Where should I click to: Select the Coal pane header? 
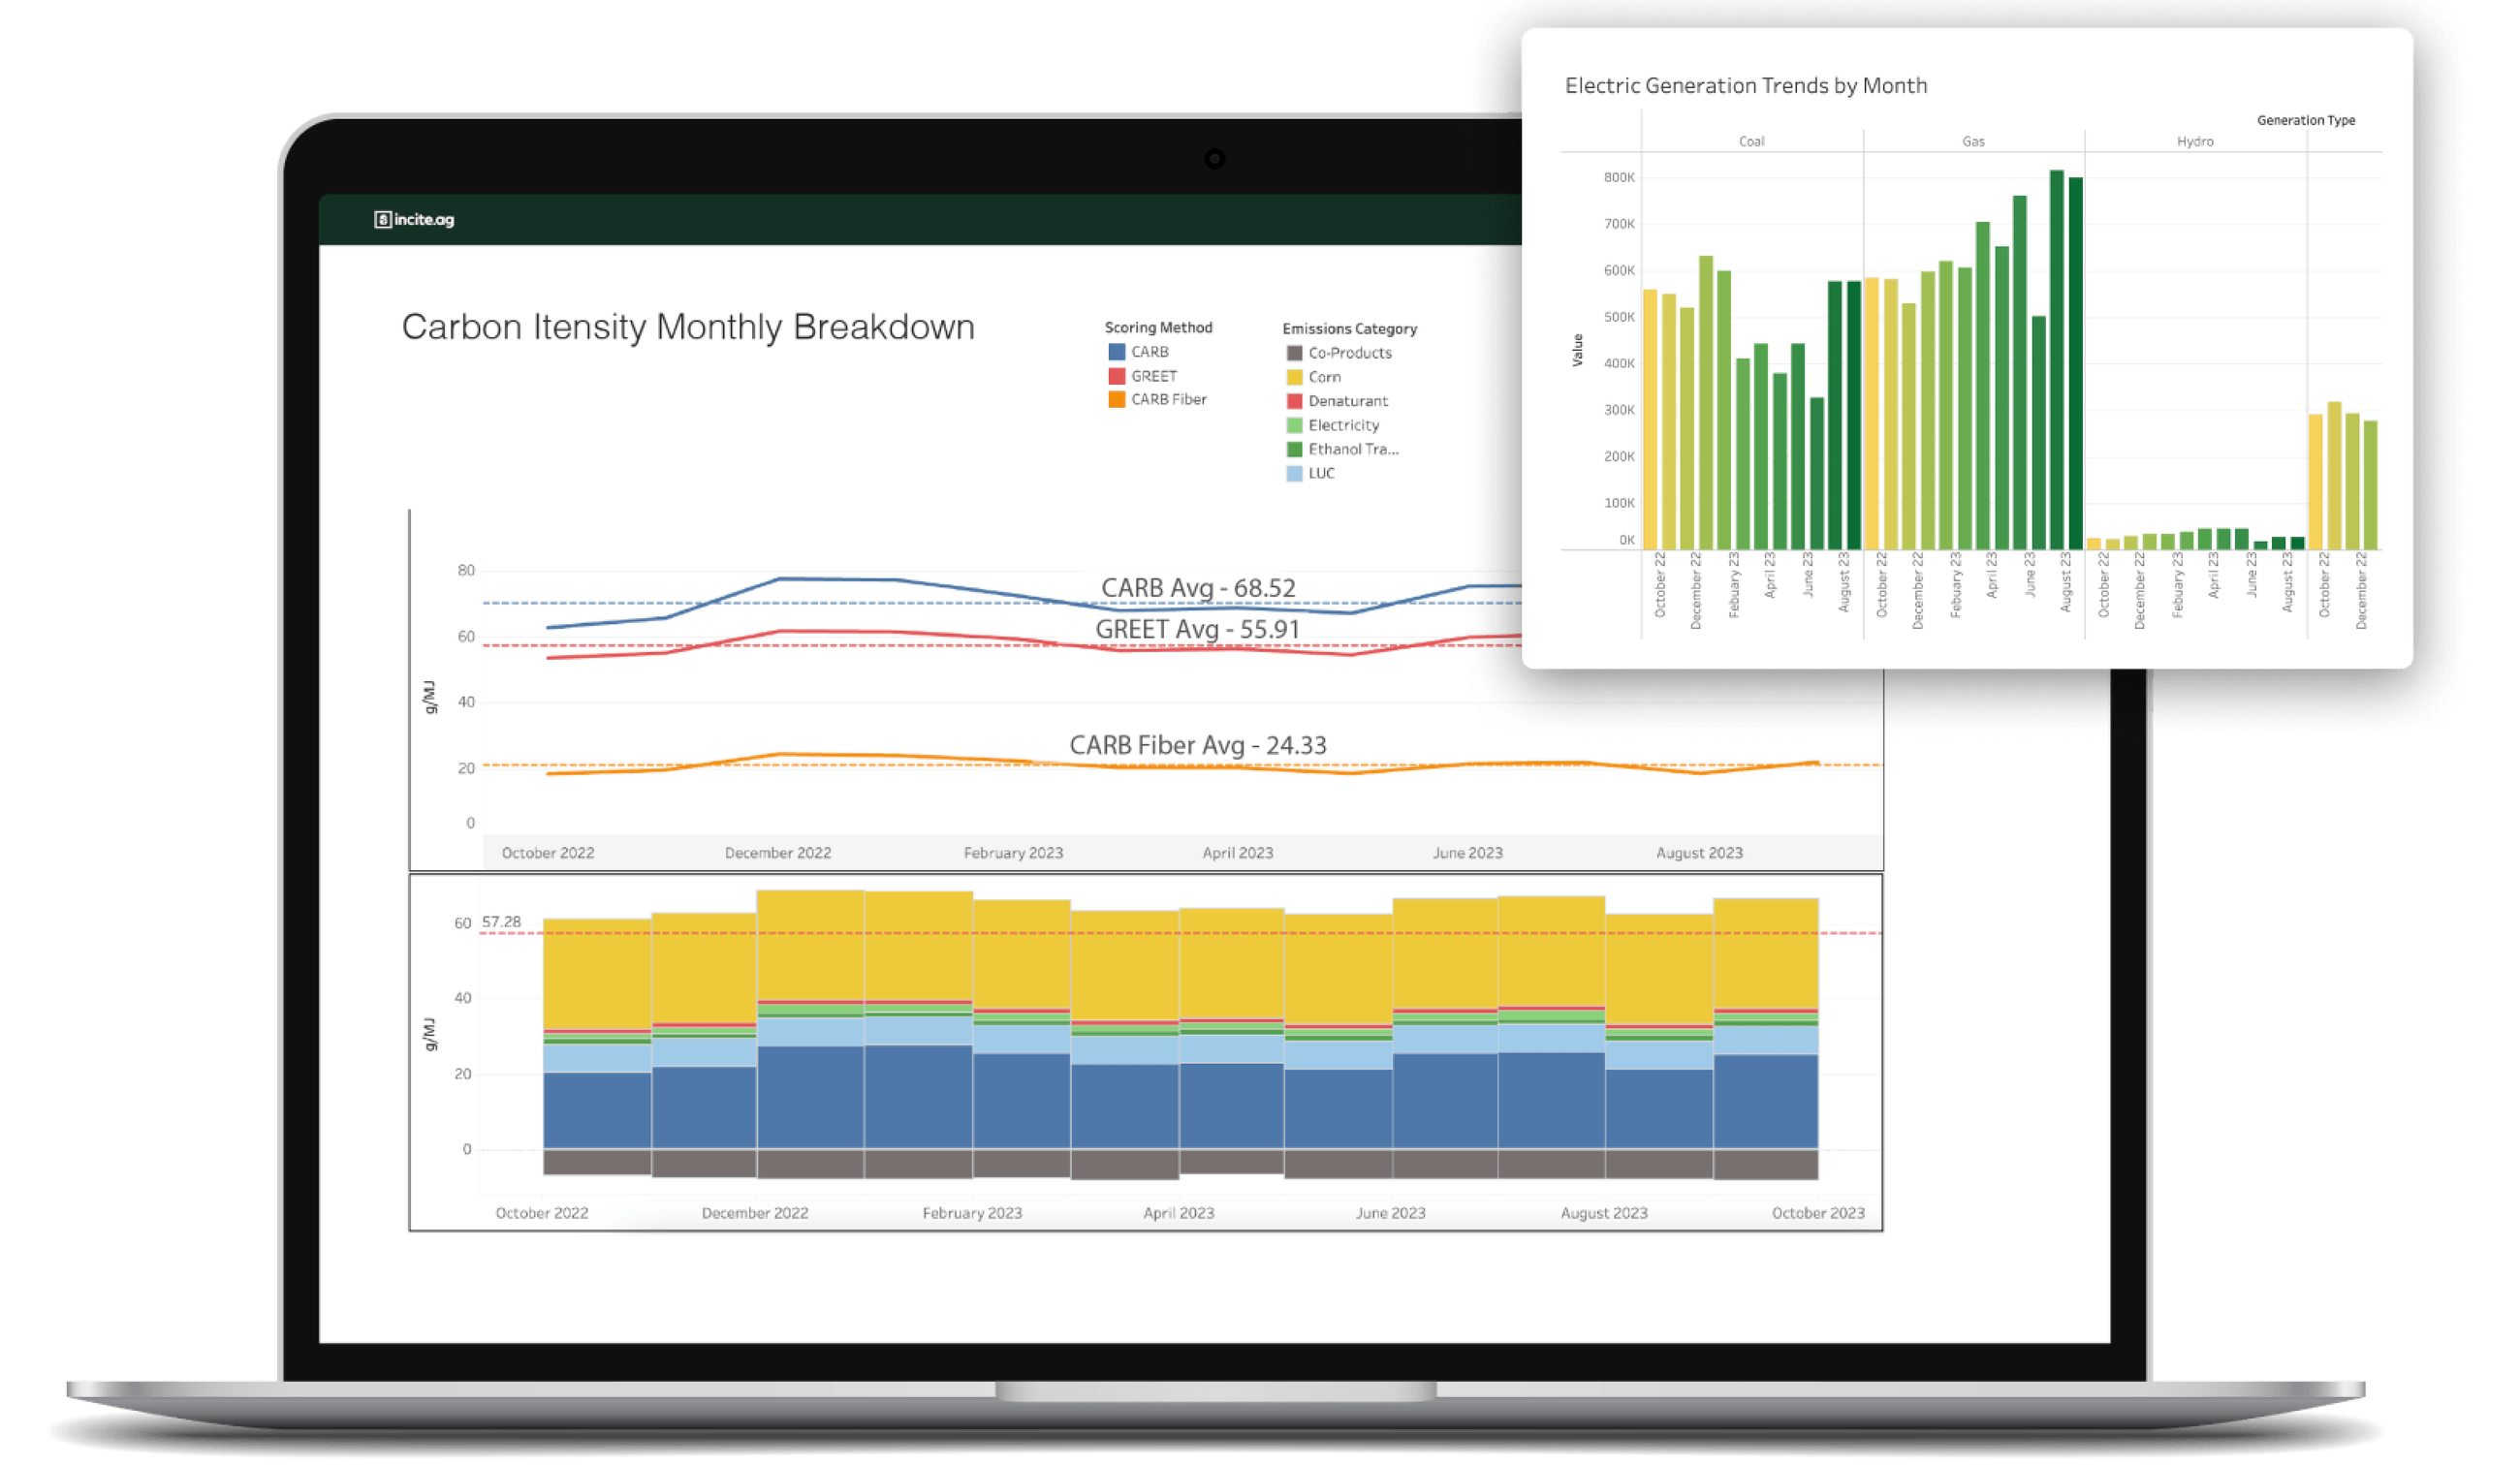(1755, 141)
